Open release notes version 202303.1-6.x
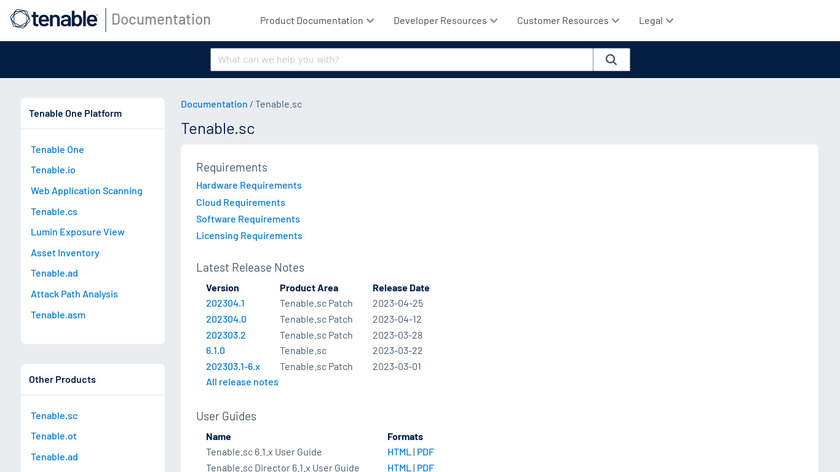Screen dimensions: 840x472 tap(233, 367)
